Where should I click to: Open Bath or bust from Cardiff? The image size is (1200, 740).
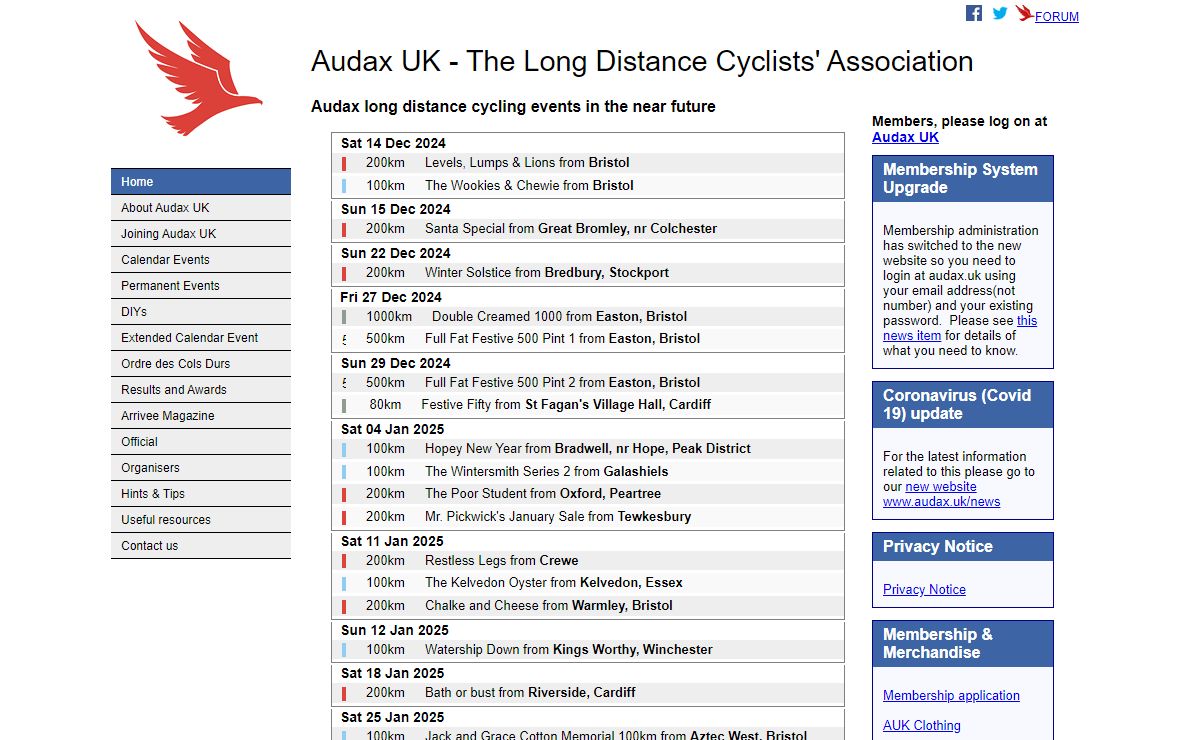point(588,693)
